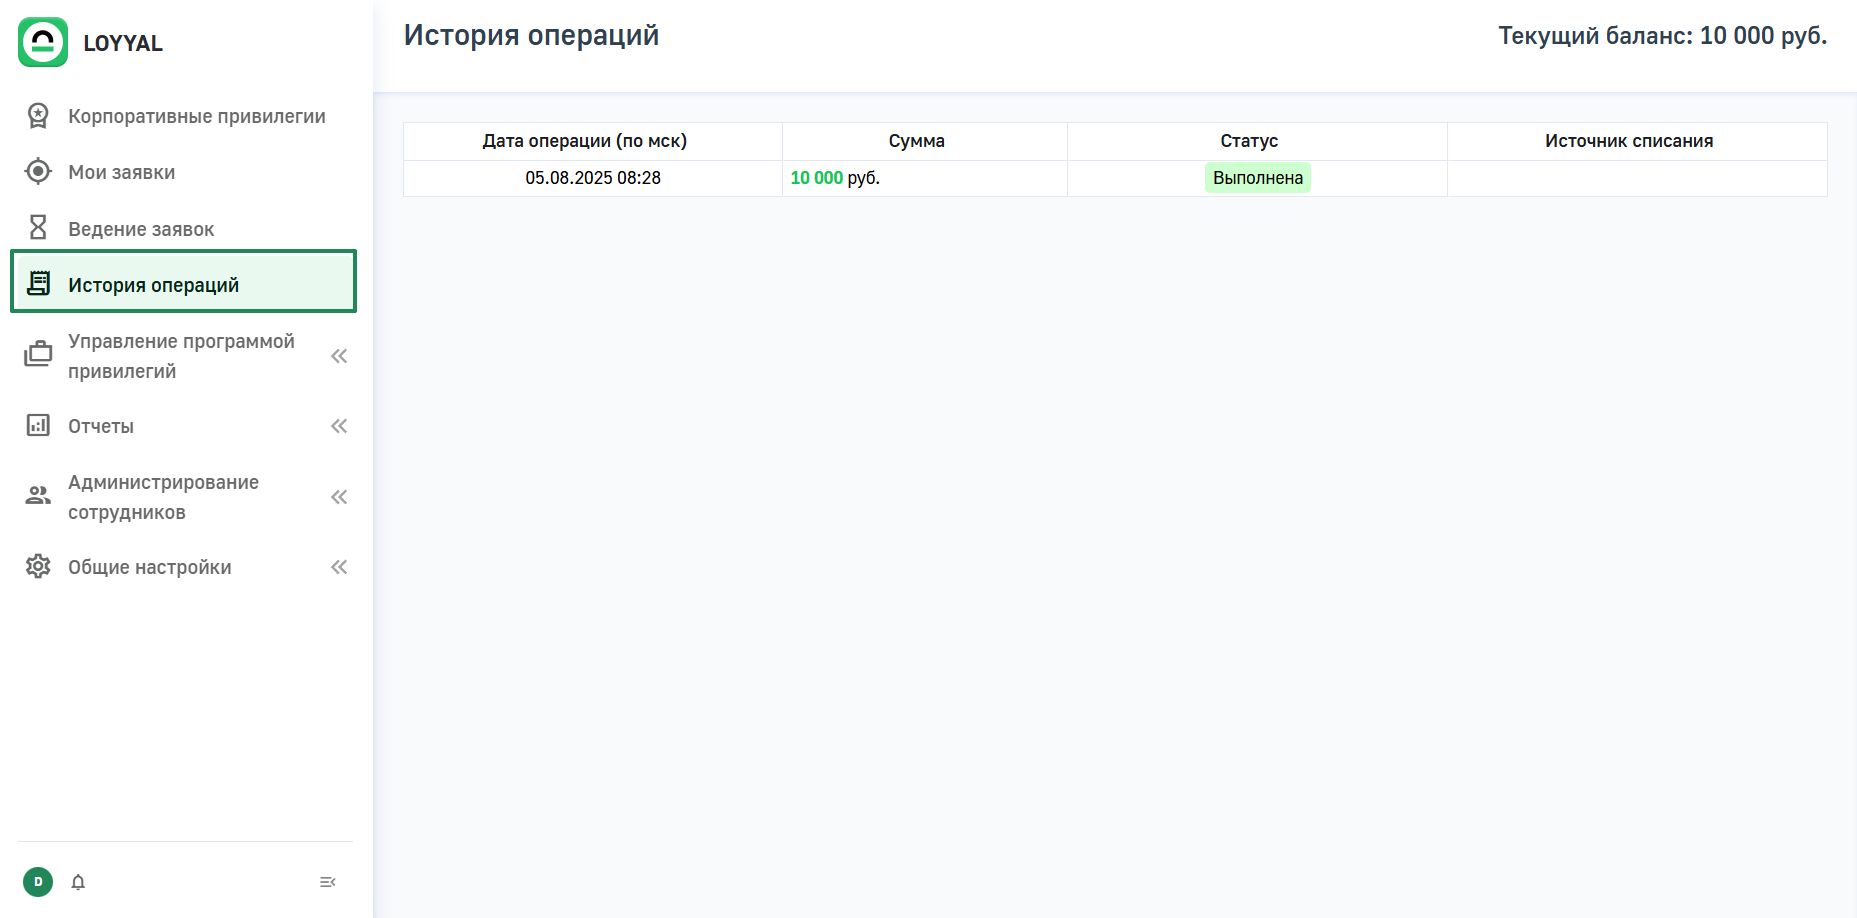
Task: Select Ведение заявок in sidebar
Action: (x=141, y=229)
